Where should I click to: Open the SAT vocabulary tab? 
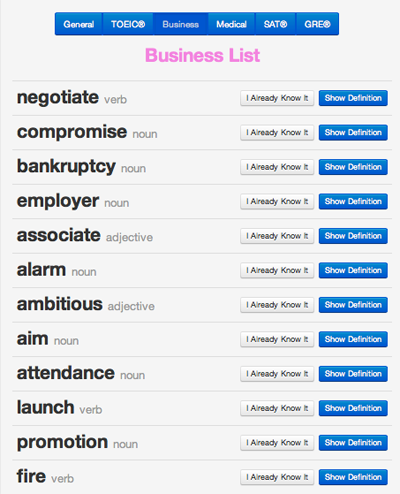click(x=275, y=24)
